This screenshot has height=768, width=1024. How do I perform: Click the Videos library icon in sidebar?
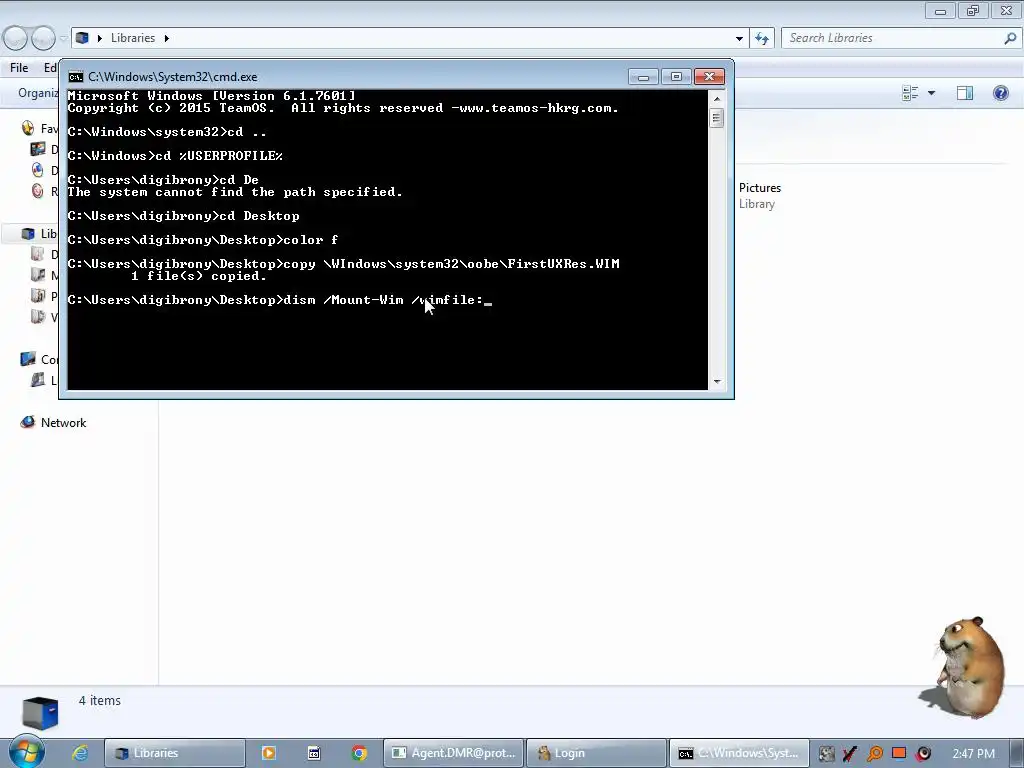pyautogui.click(x=38, y=317)
